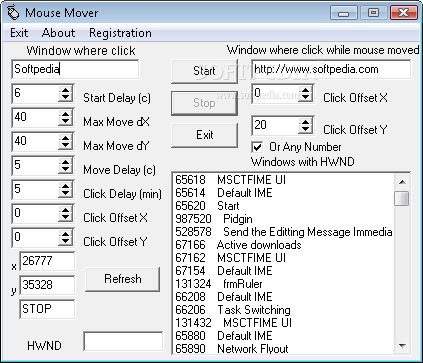Select list row 67162 MSCTFIME UI

click(283, 258)
